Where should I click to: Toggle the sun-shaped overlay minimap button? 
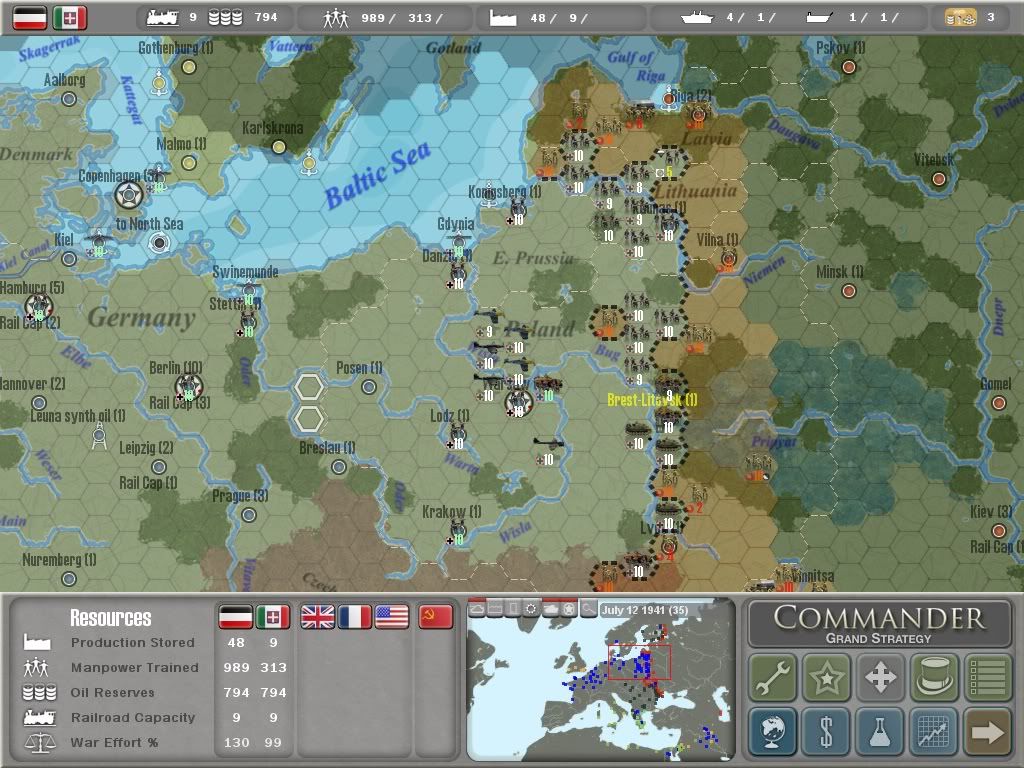[532, 609]
